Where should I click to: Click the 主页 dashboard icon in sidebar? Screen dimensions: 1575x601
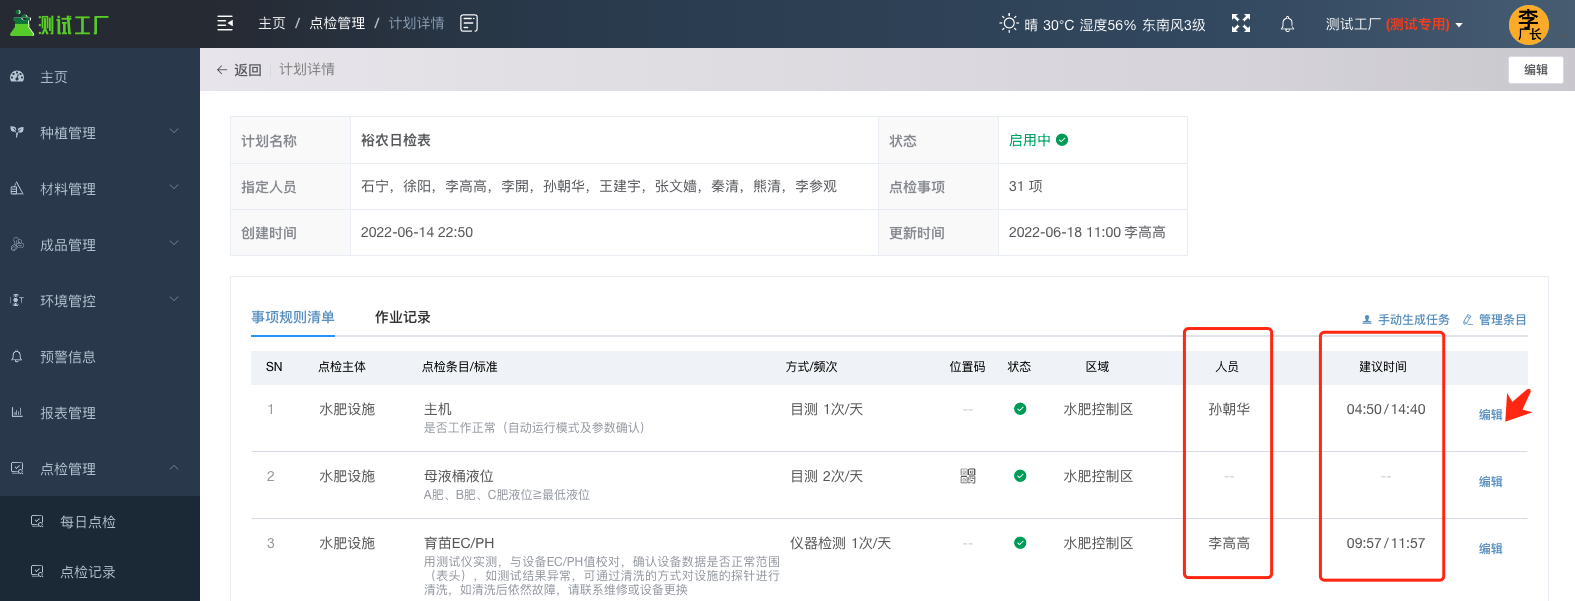[x=17, y=76]
